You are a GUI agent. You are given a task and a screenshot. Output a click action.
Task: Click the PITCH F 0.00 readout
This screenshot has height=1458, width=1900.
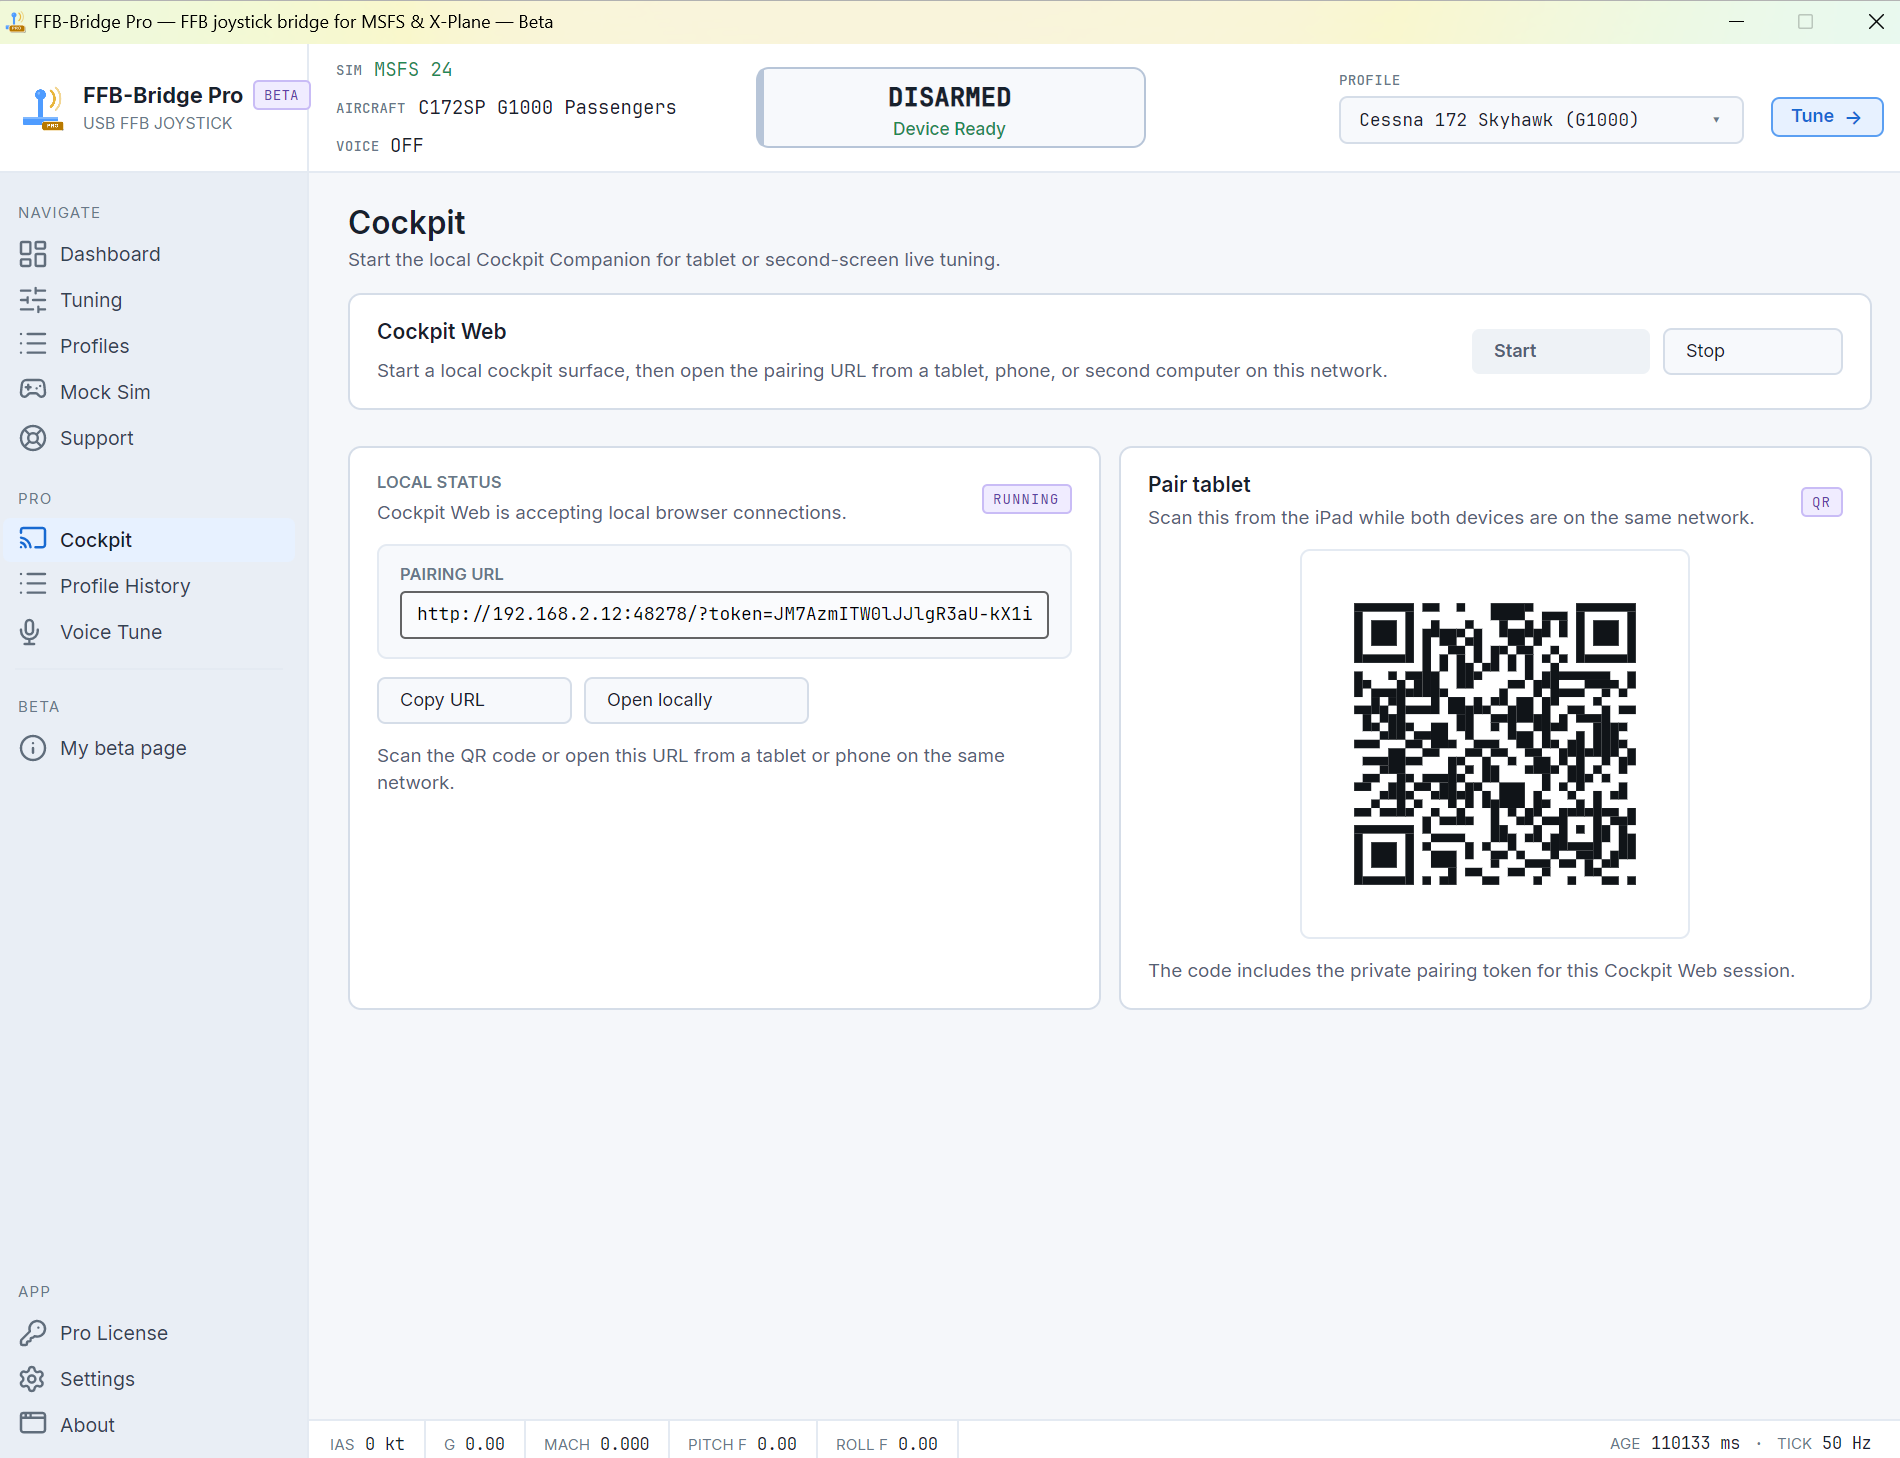(x=742, y=1444)
